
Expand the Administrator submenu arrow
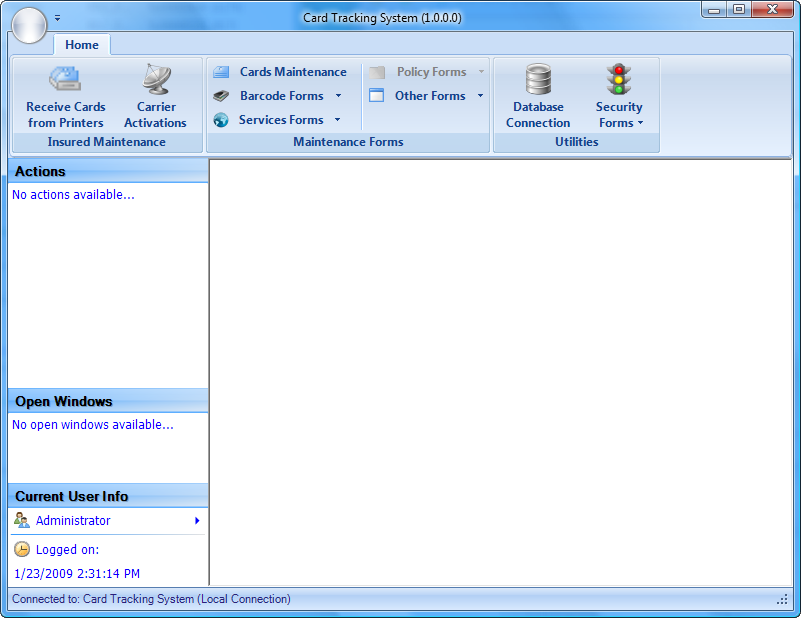tap(197, 520)
